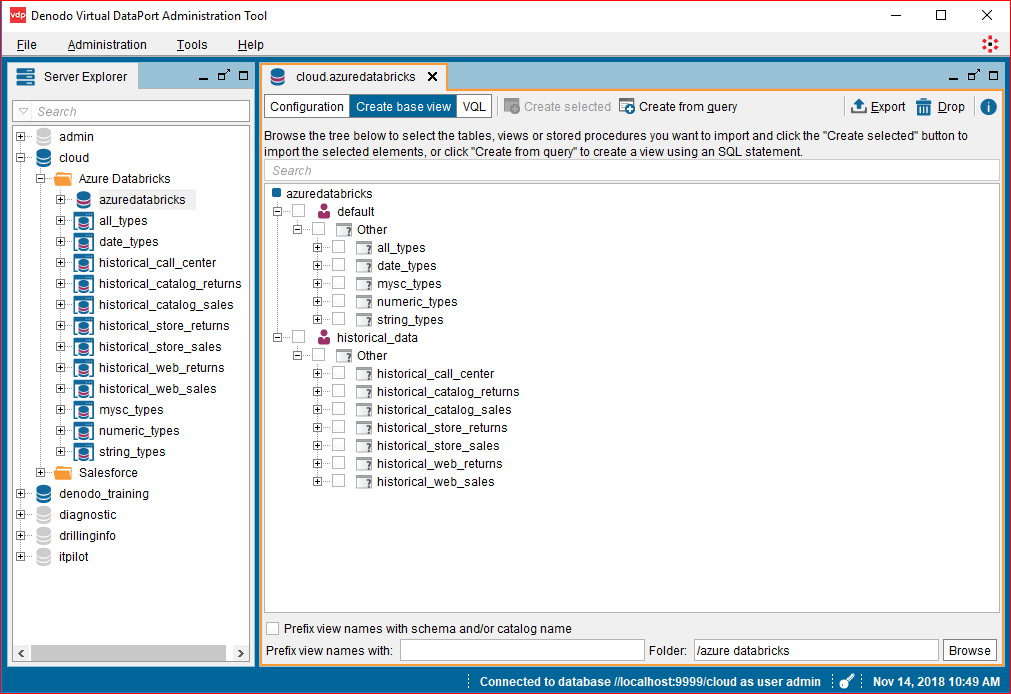Detach the cloud.azuredatabricks editor panel
The width and height of the screenshot is (1011, 694).
[x=974, y=76]
